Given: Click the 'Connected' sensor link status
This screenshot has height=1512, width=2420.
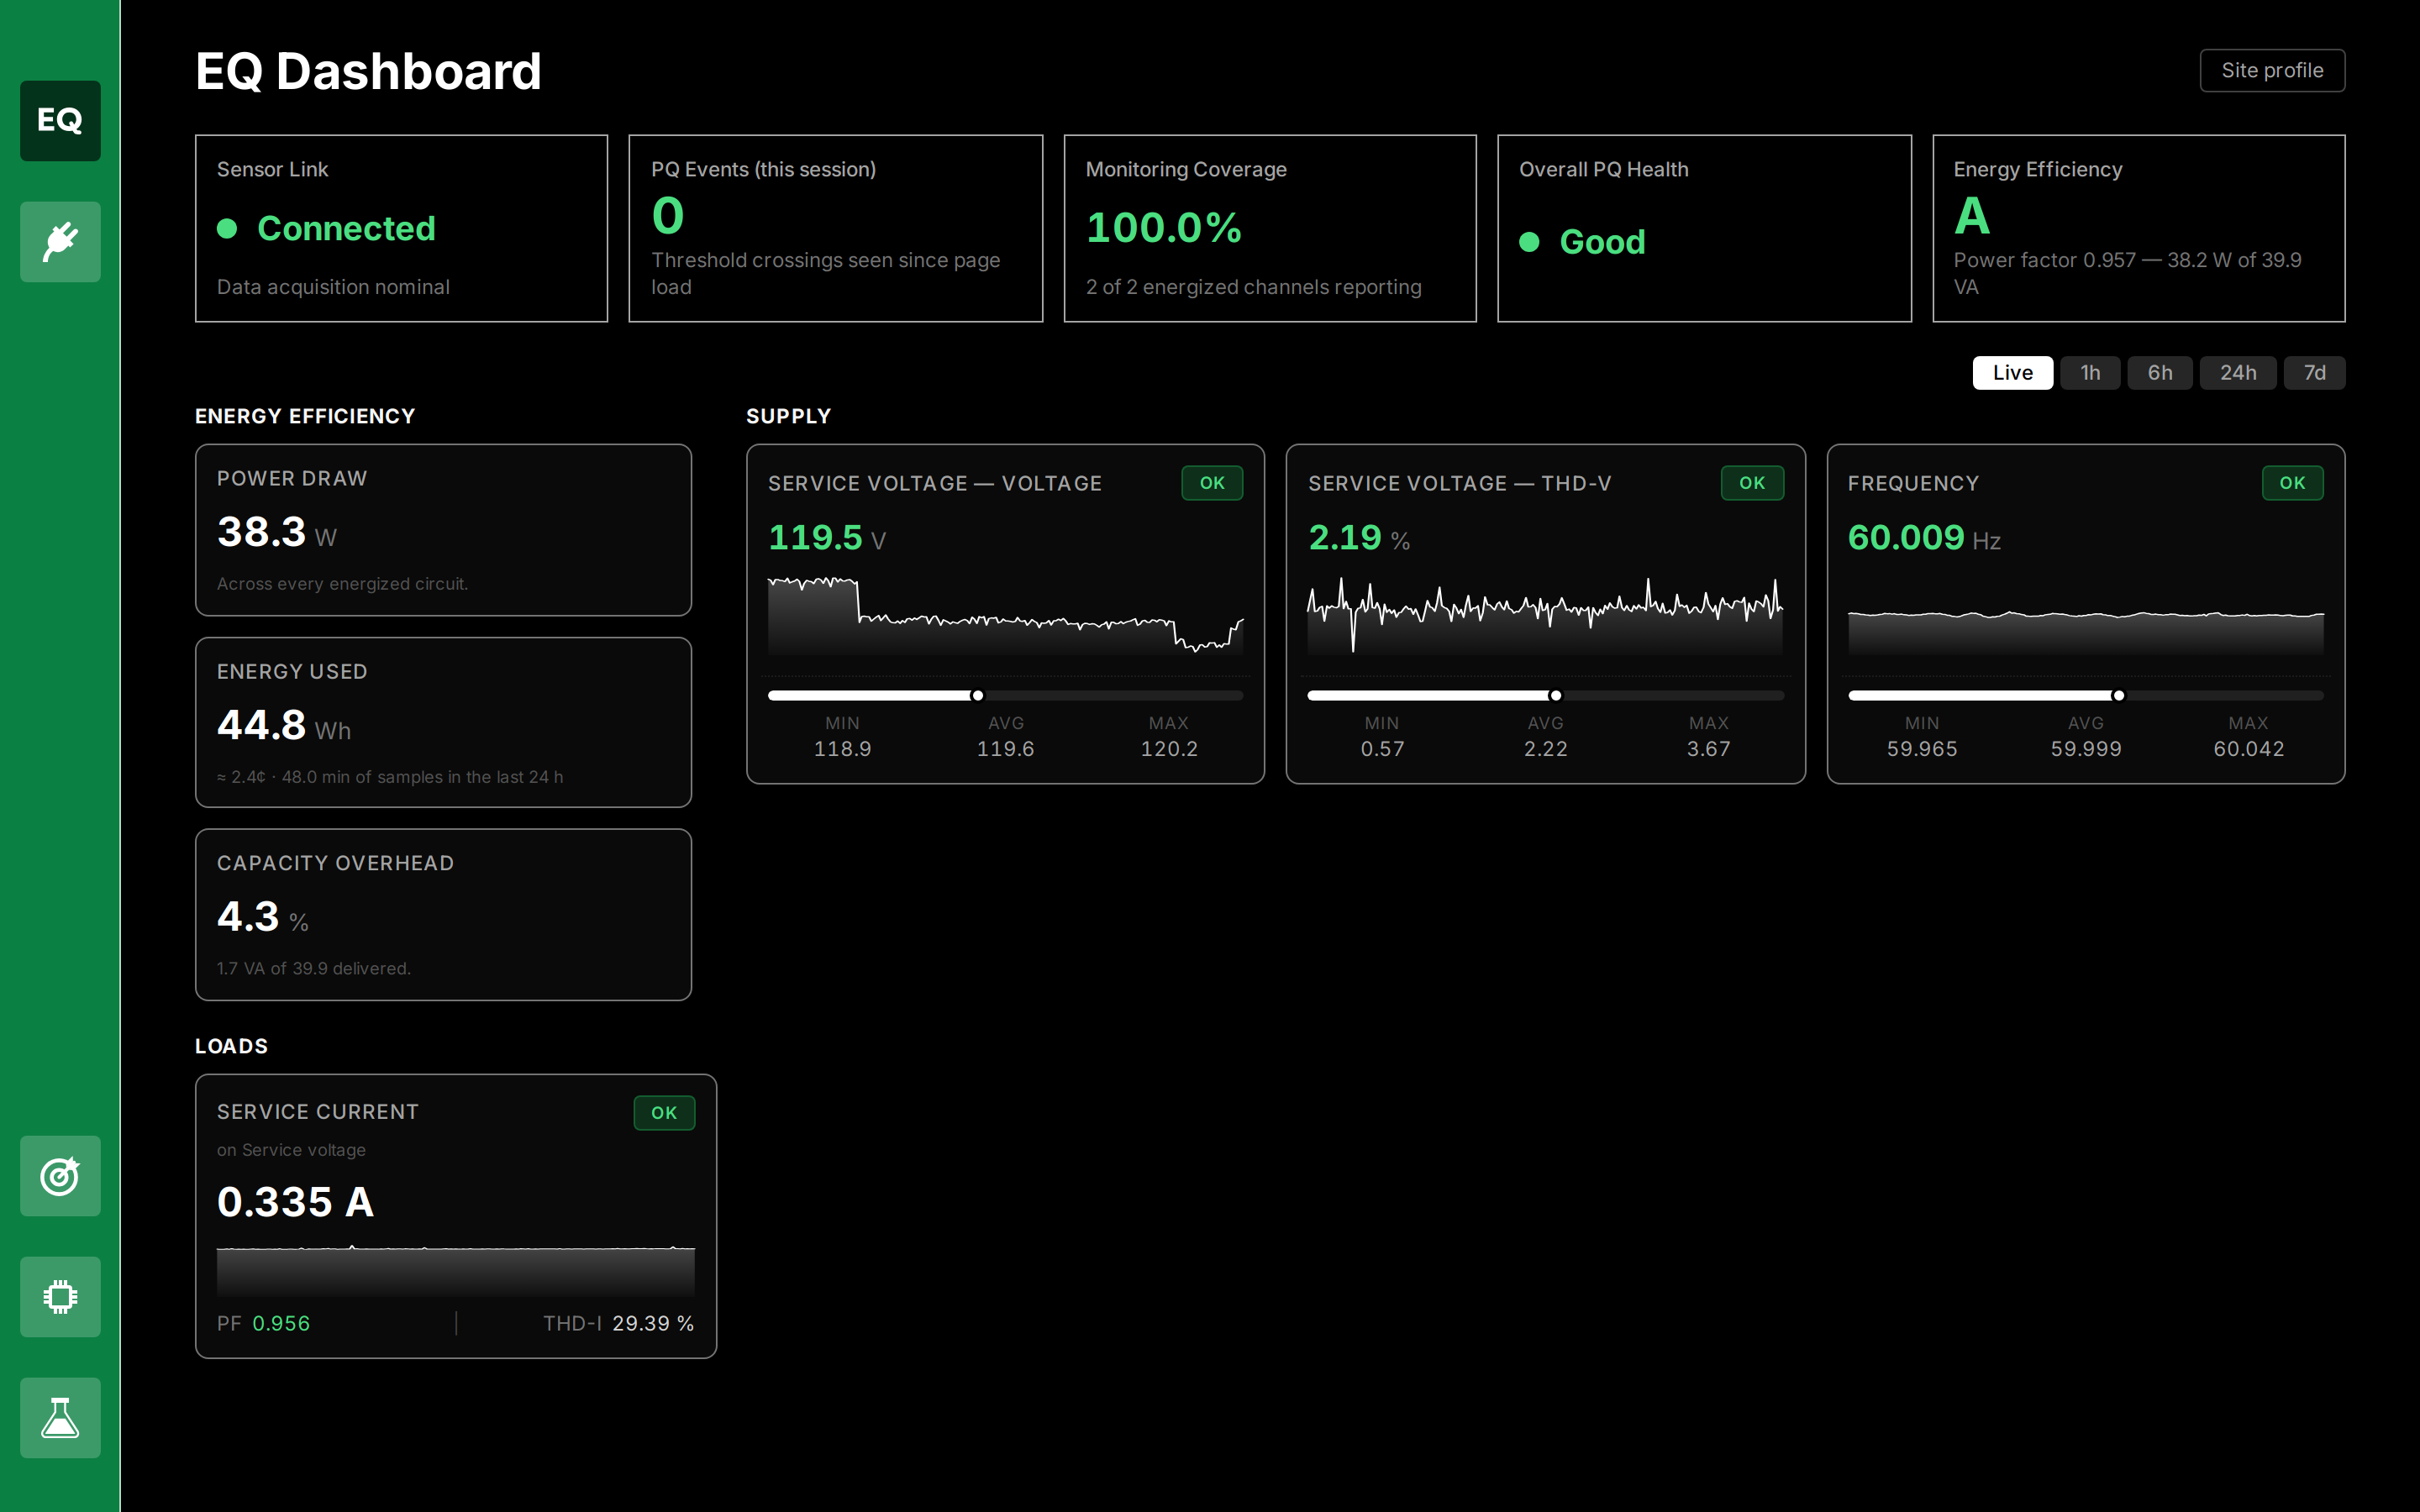Looking at the screenshot, I should [x=346, y=229].
